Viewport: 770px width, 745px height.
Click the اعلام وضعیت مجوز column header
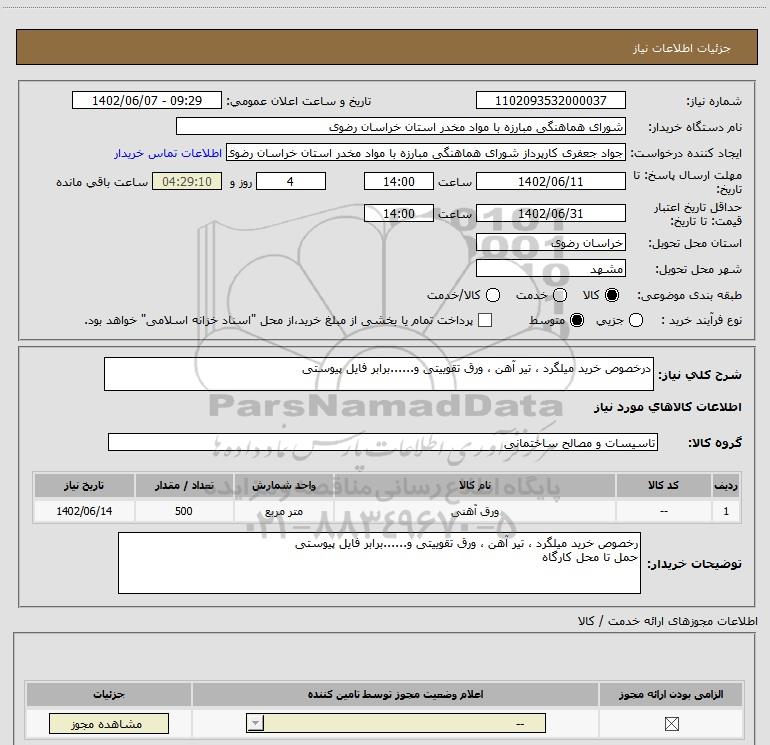pos(395,694)
